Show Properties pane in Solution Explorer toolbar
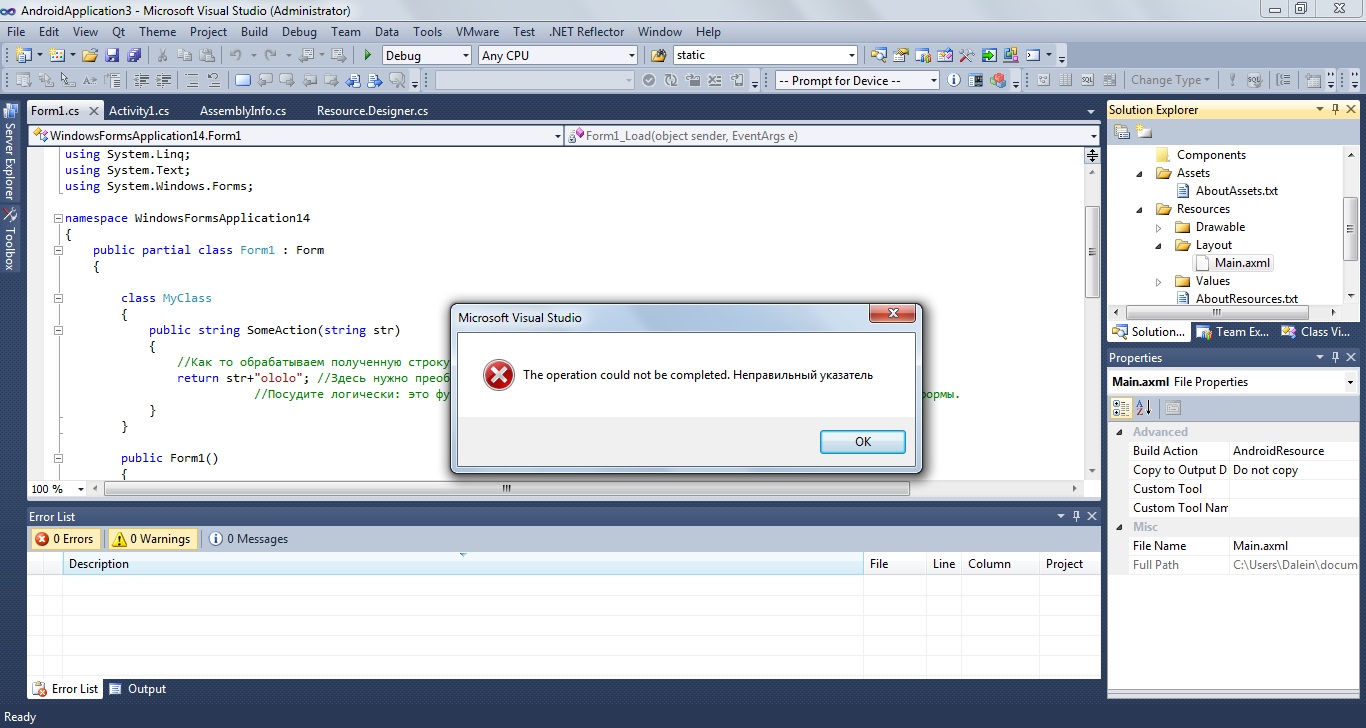 pyautogui.click(x=1122, y=132)
